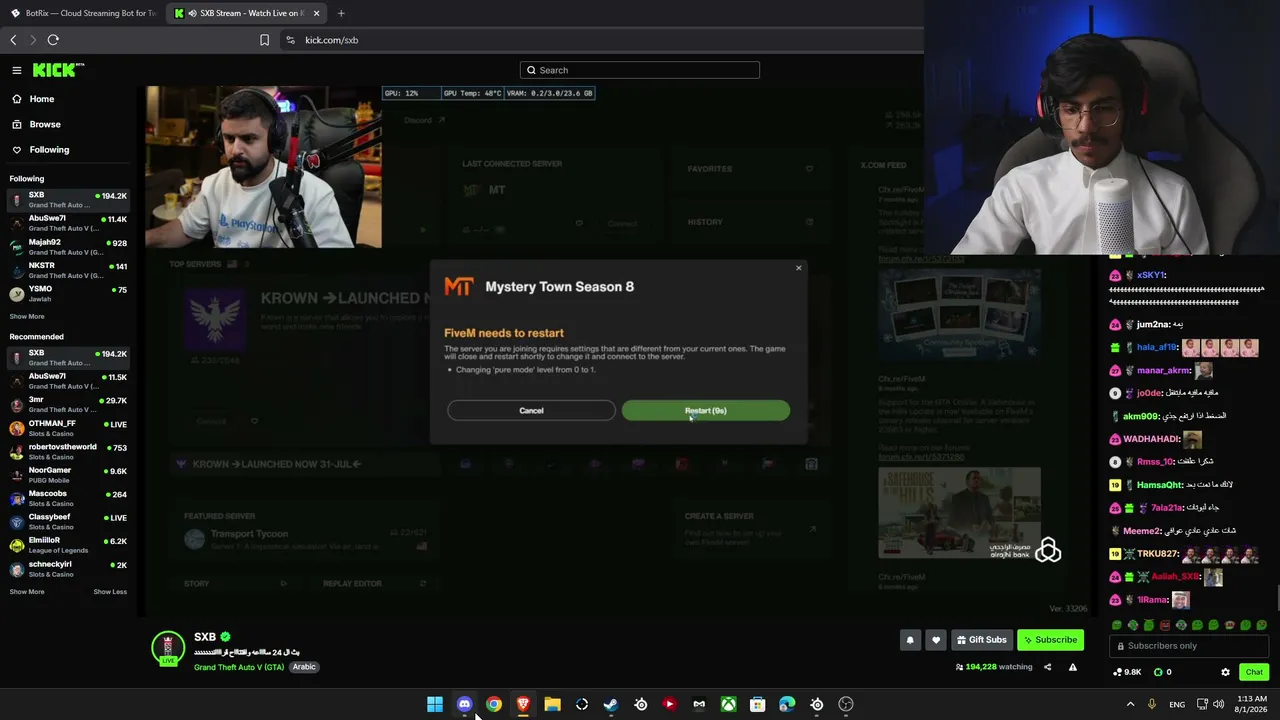This screenshot has width=1280, height=720.
Task: Click Cancel in FiveM restart dialog
Action: 531,410
